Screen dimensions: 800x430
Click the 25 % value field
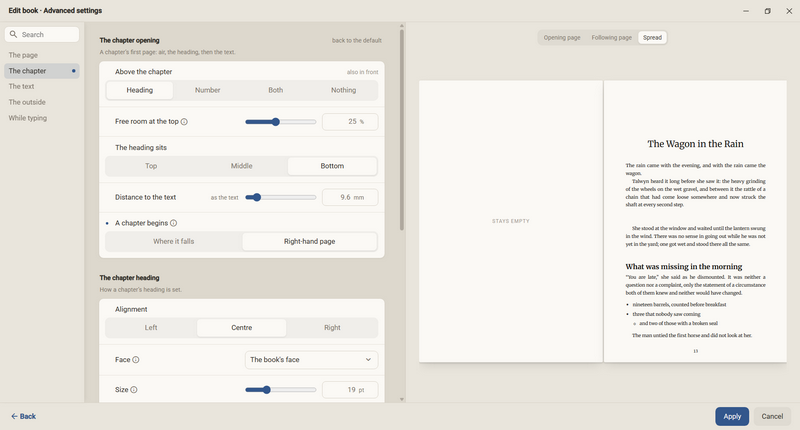350,122
